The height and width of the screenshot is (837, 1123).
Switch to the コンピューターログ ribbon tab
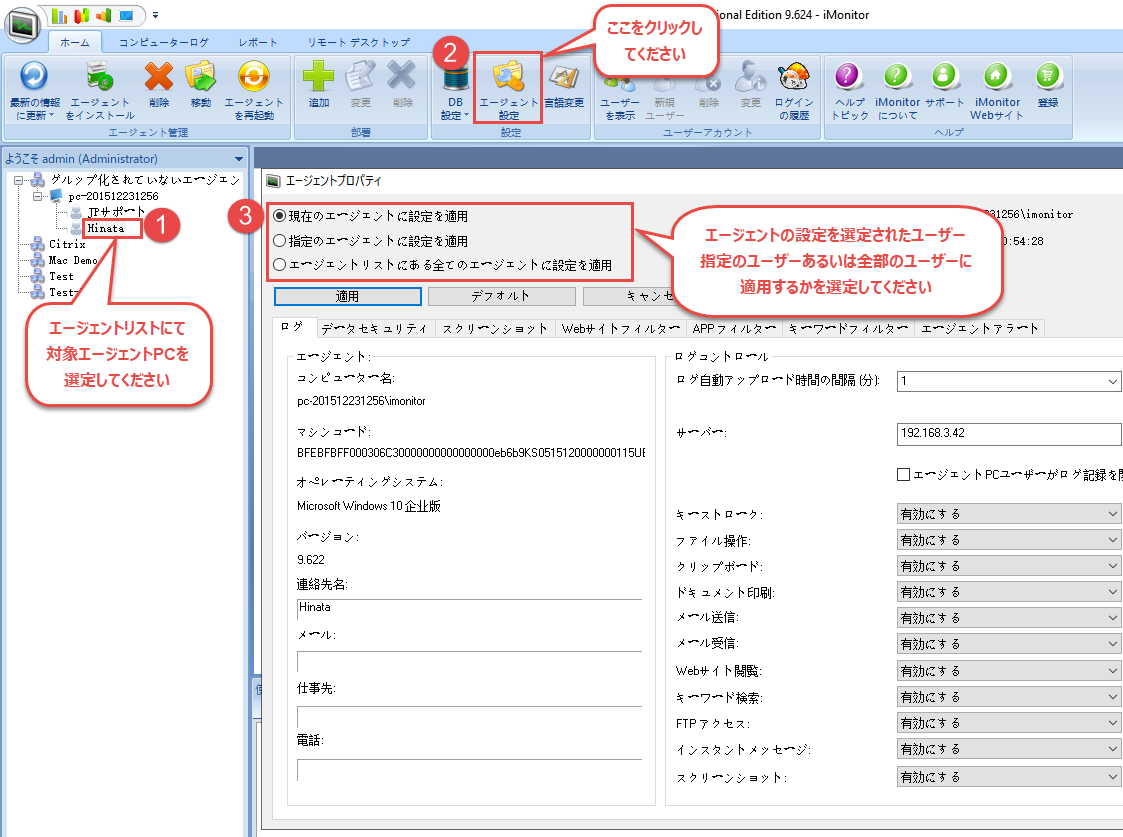point(163,42)
